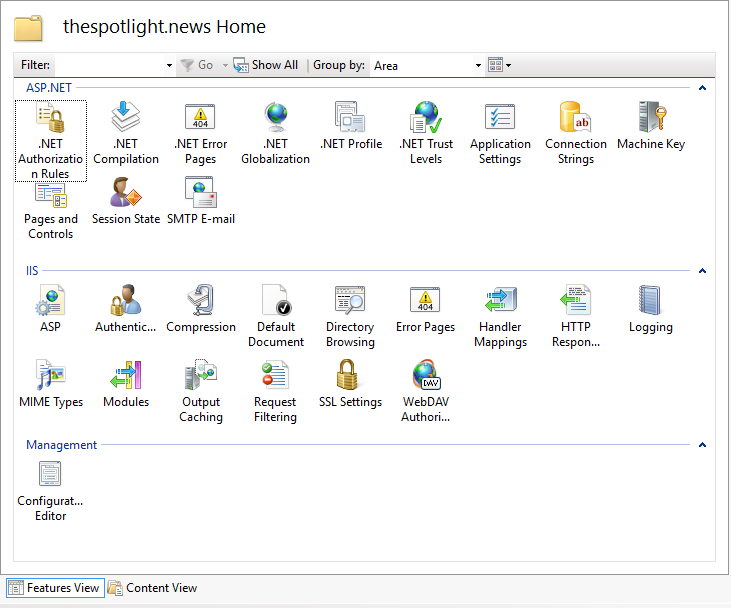
Task: Open Request Filtering feature
Action: pos(276,391)
